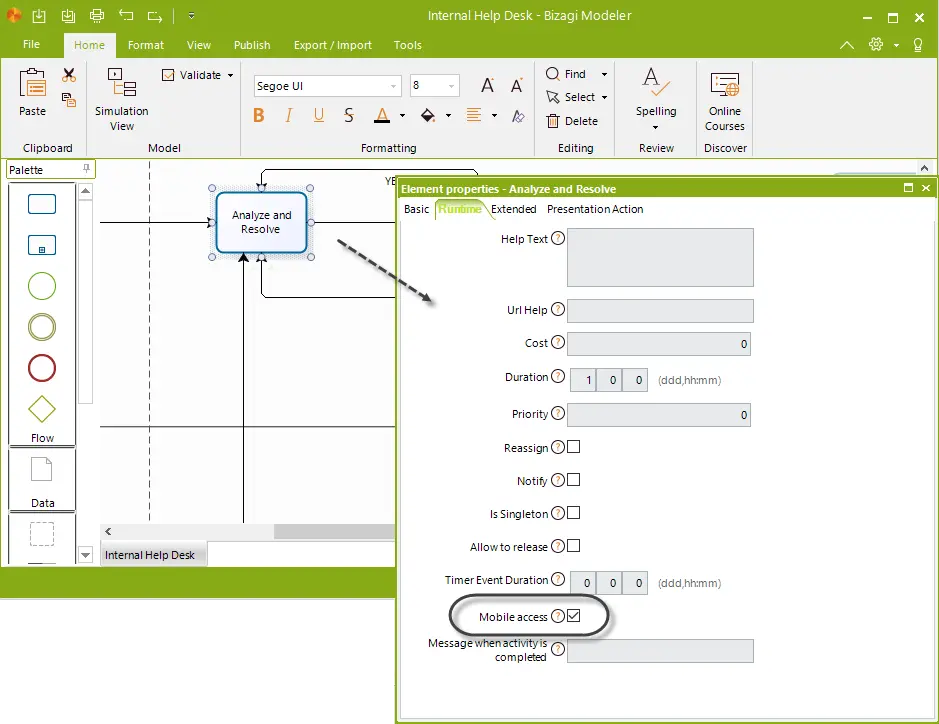Open Simulation View
Screen dimensions: 939x724
pyautogui.click(x=122, y=99)
